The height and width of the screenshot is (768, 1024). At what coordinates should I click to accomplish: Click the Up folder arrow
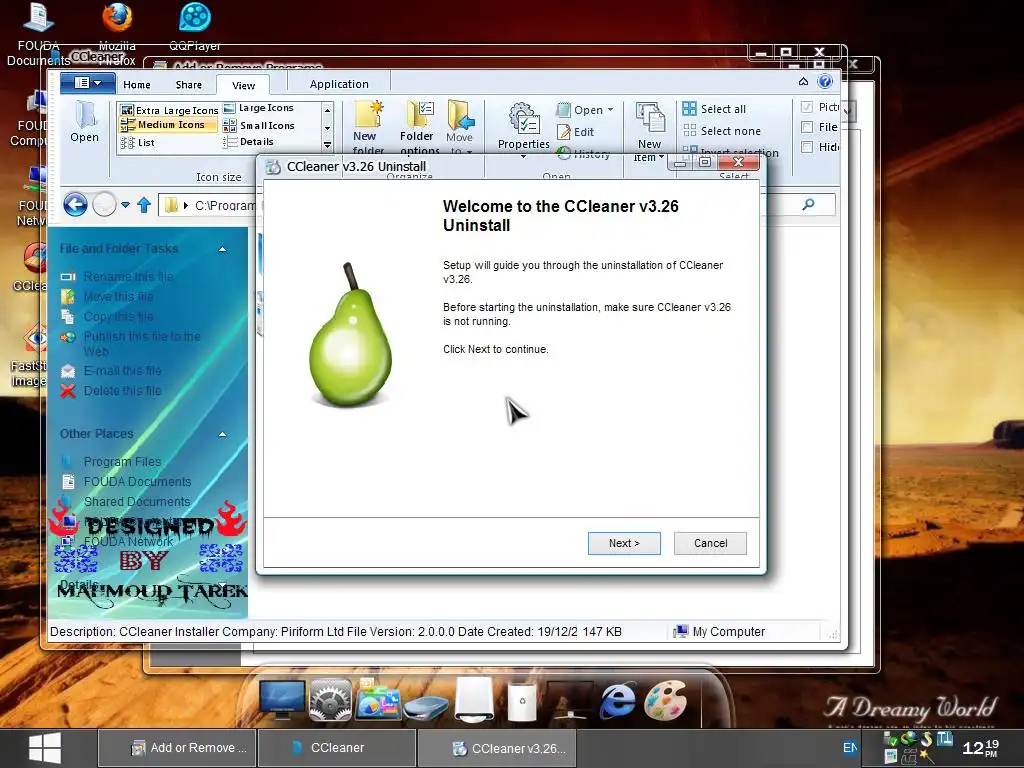[x=144, y=205]
